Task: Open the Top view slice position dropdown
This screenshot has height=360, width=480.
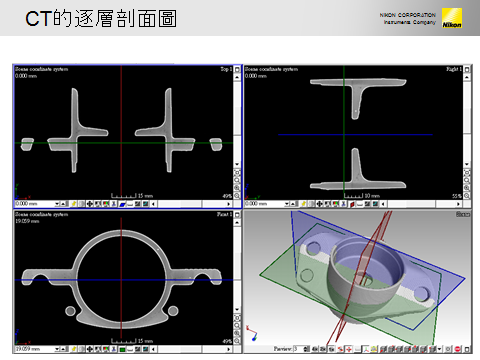Action: coord(57,204)
